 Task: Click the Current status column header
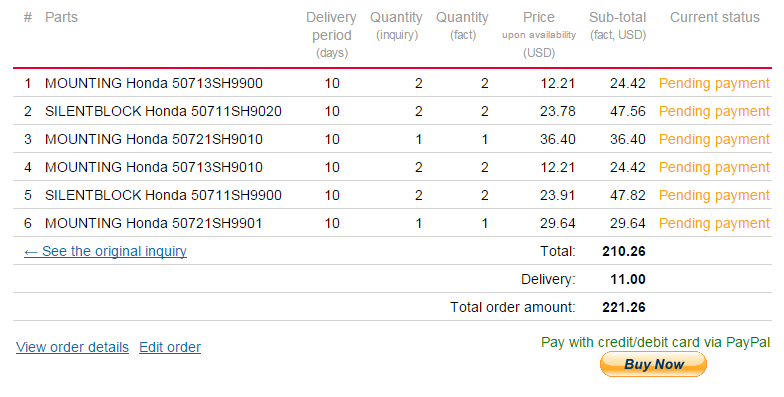714,17
